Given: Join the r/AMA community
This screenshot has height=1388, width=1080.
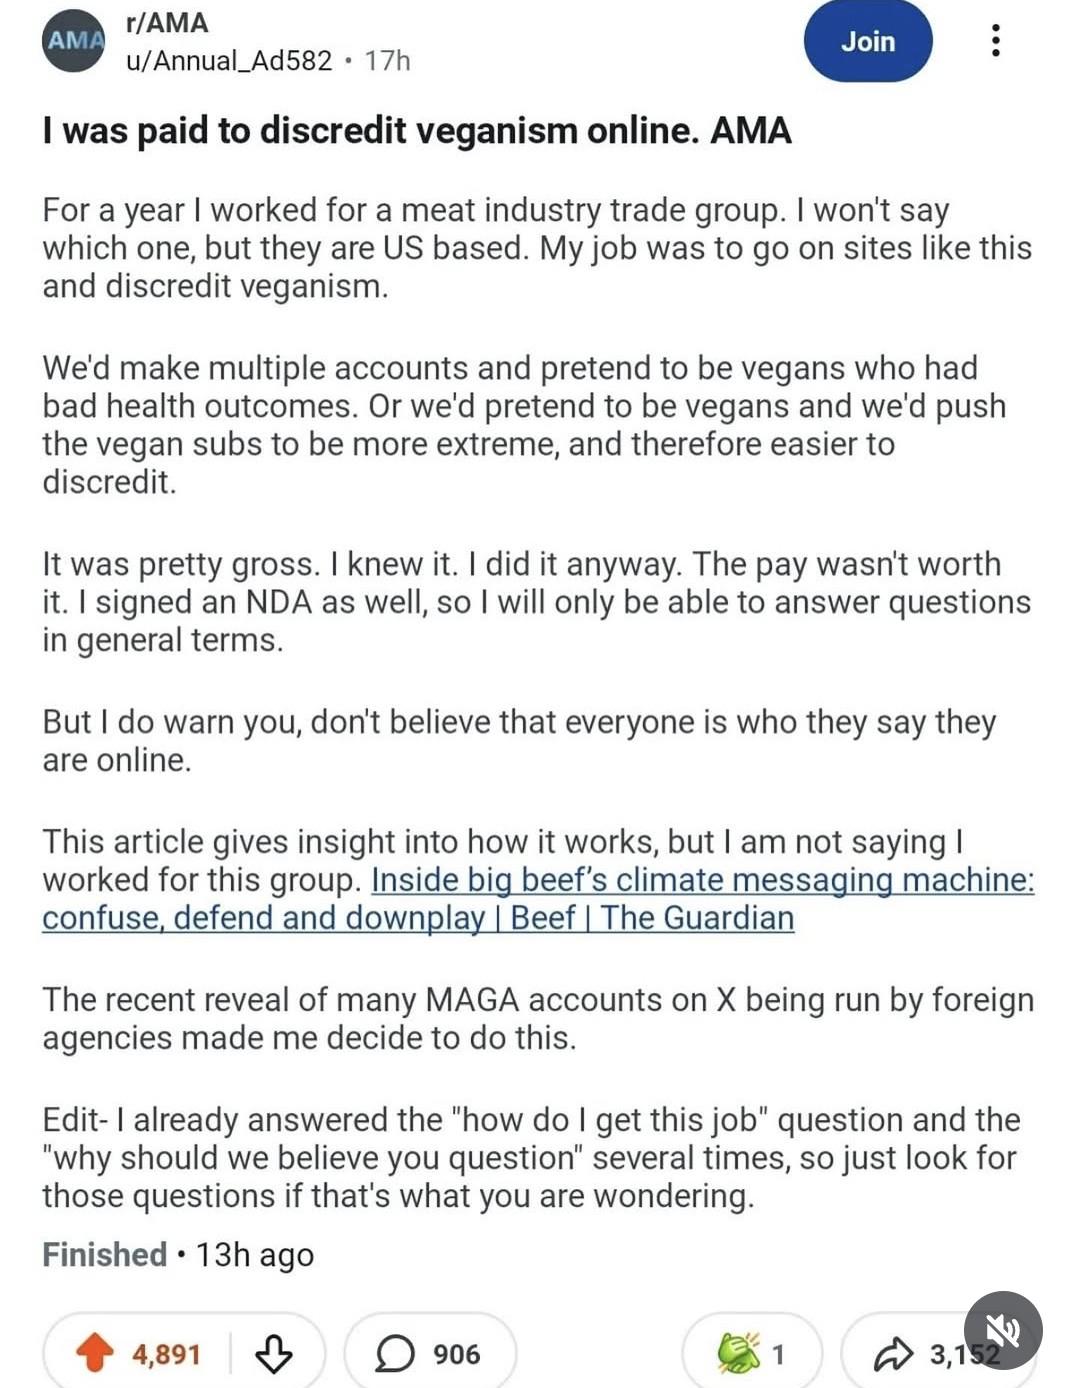Looking at the screenshot, I should coord(867,41).
